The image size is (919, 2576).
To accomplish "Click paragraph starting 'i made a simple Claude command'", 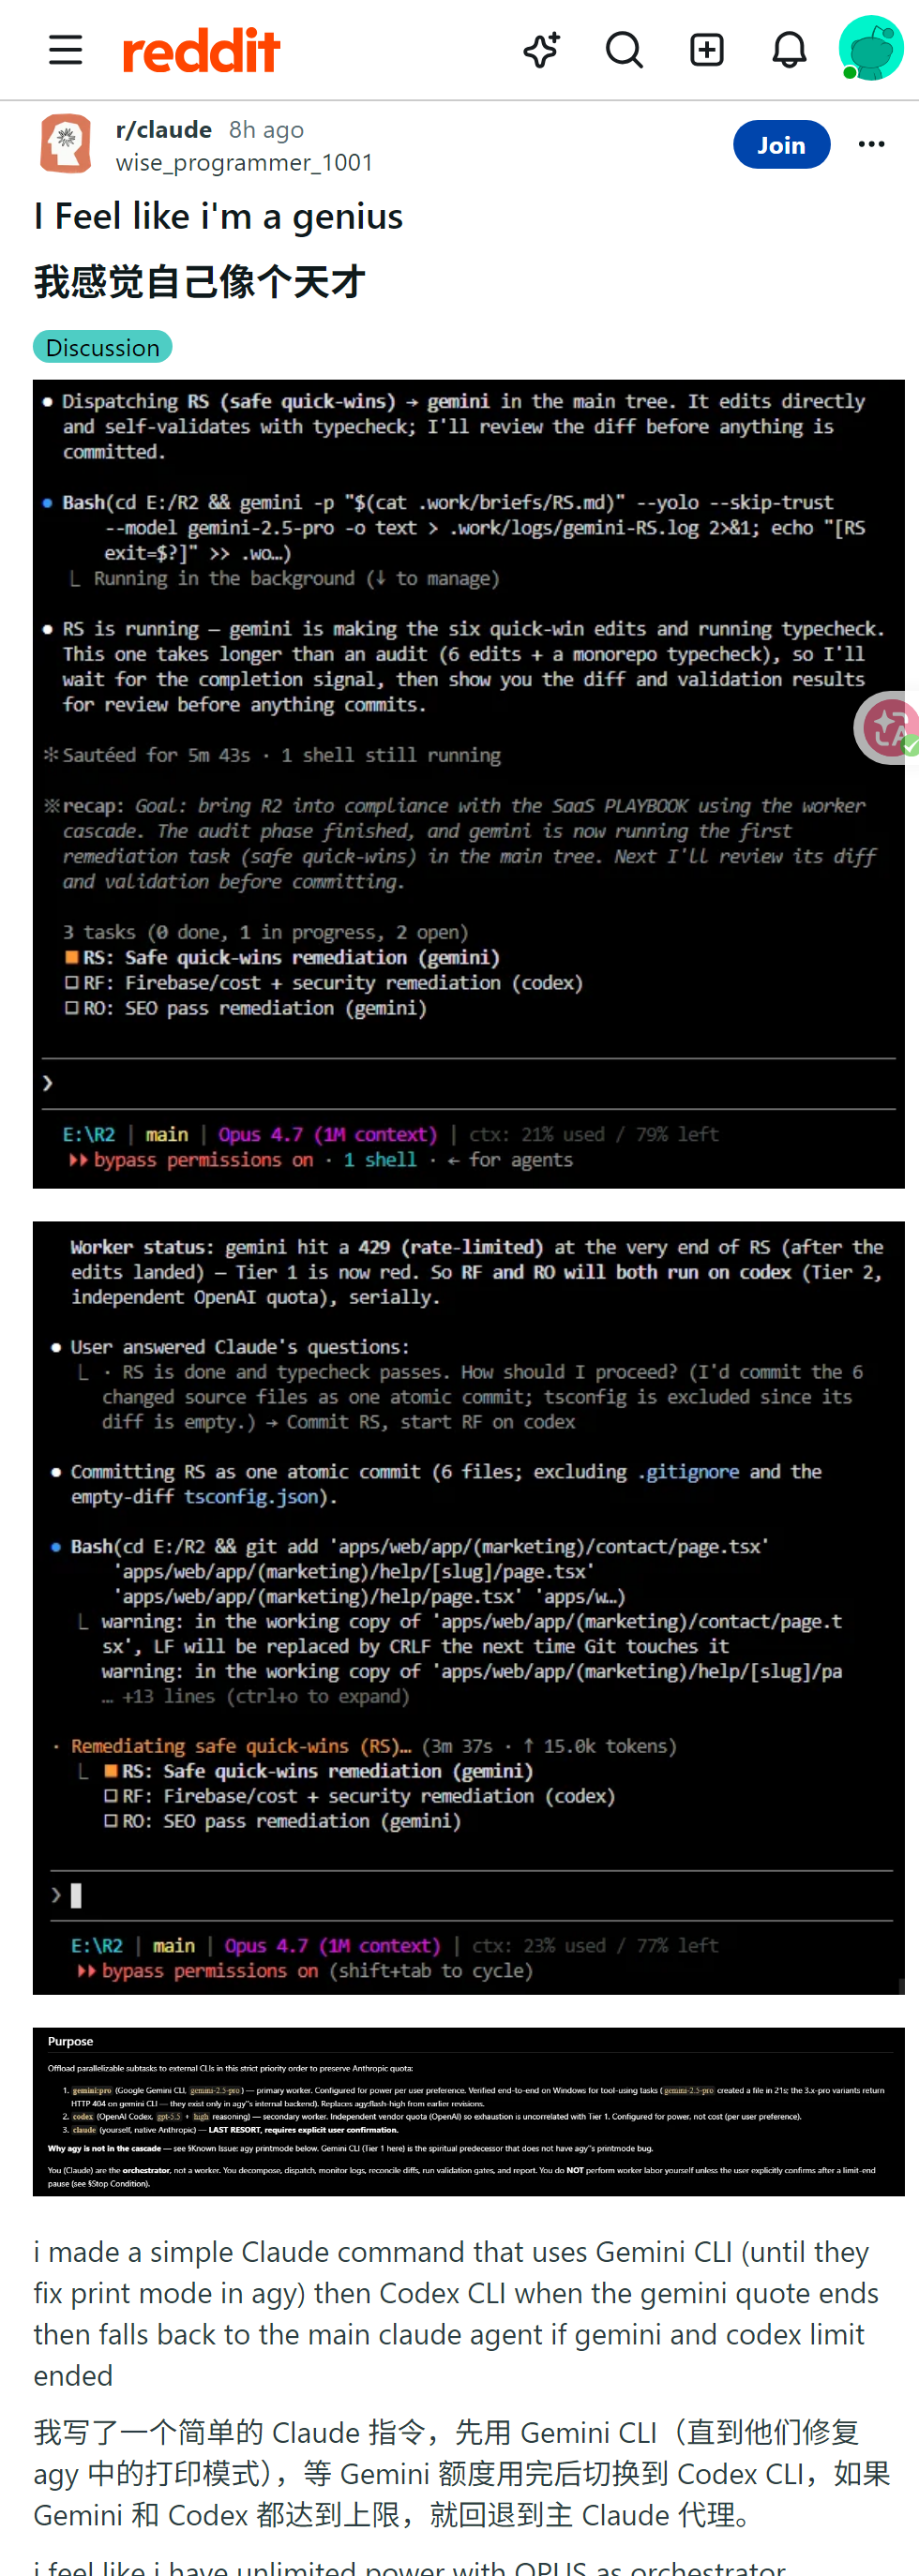I will coord(456,2313).
